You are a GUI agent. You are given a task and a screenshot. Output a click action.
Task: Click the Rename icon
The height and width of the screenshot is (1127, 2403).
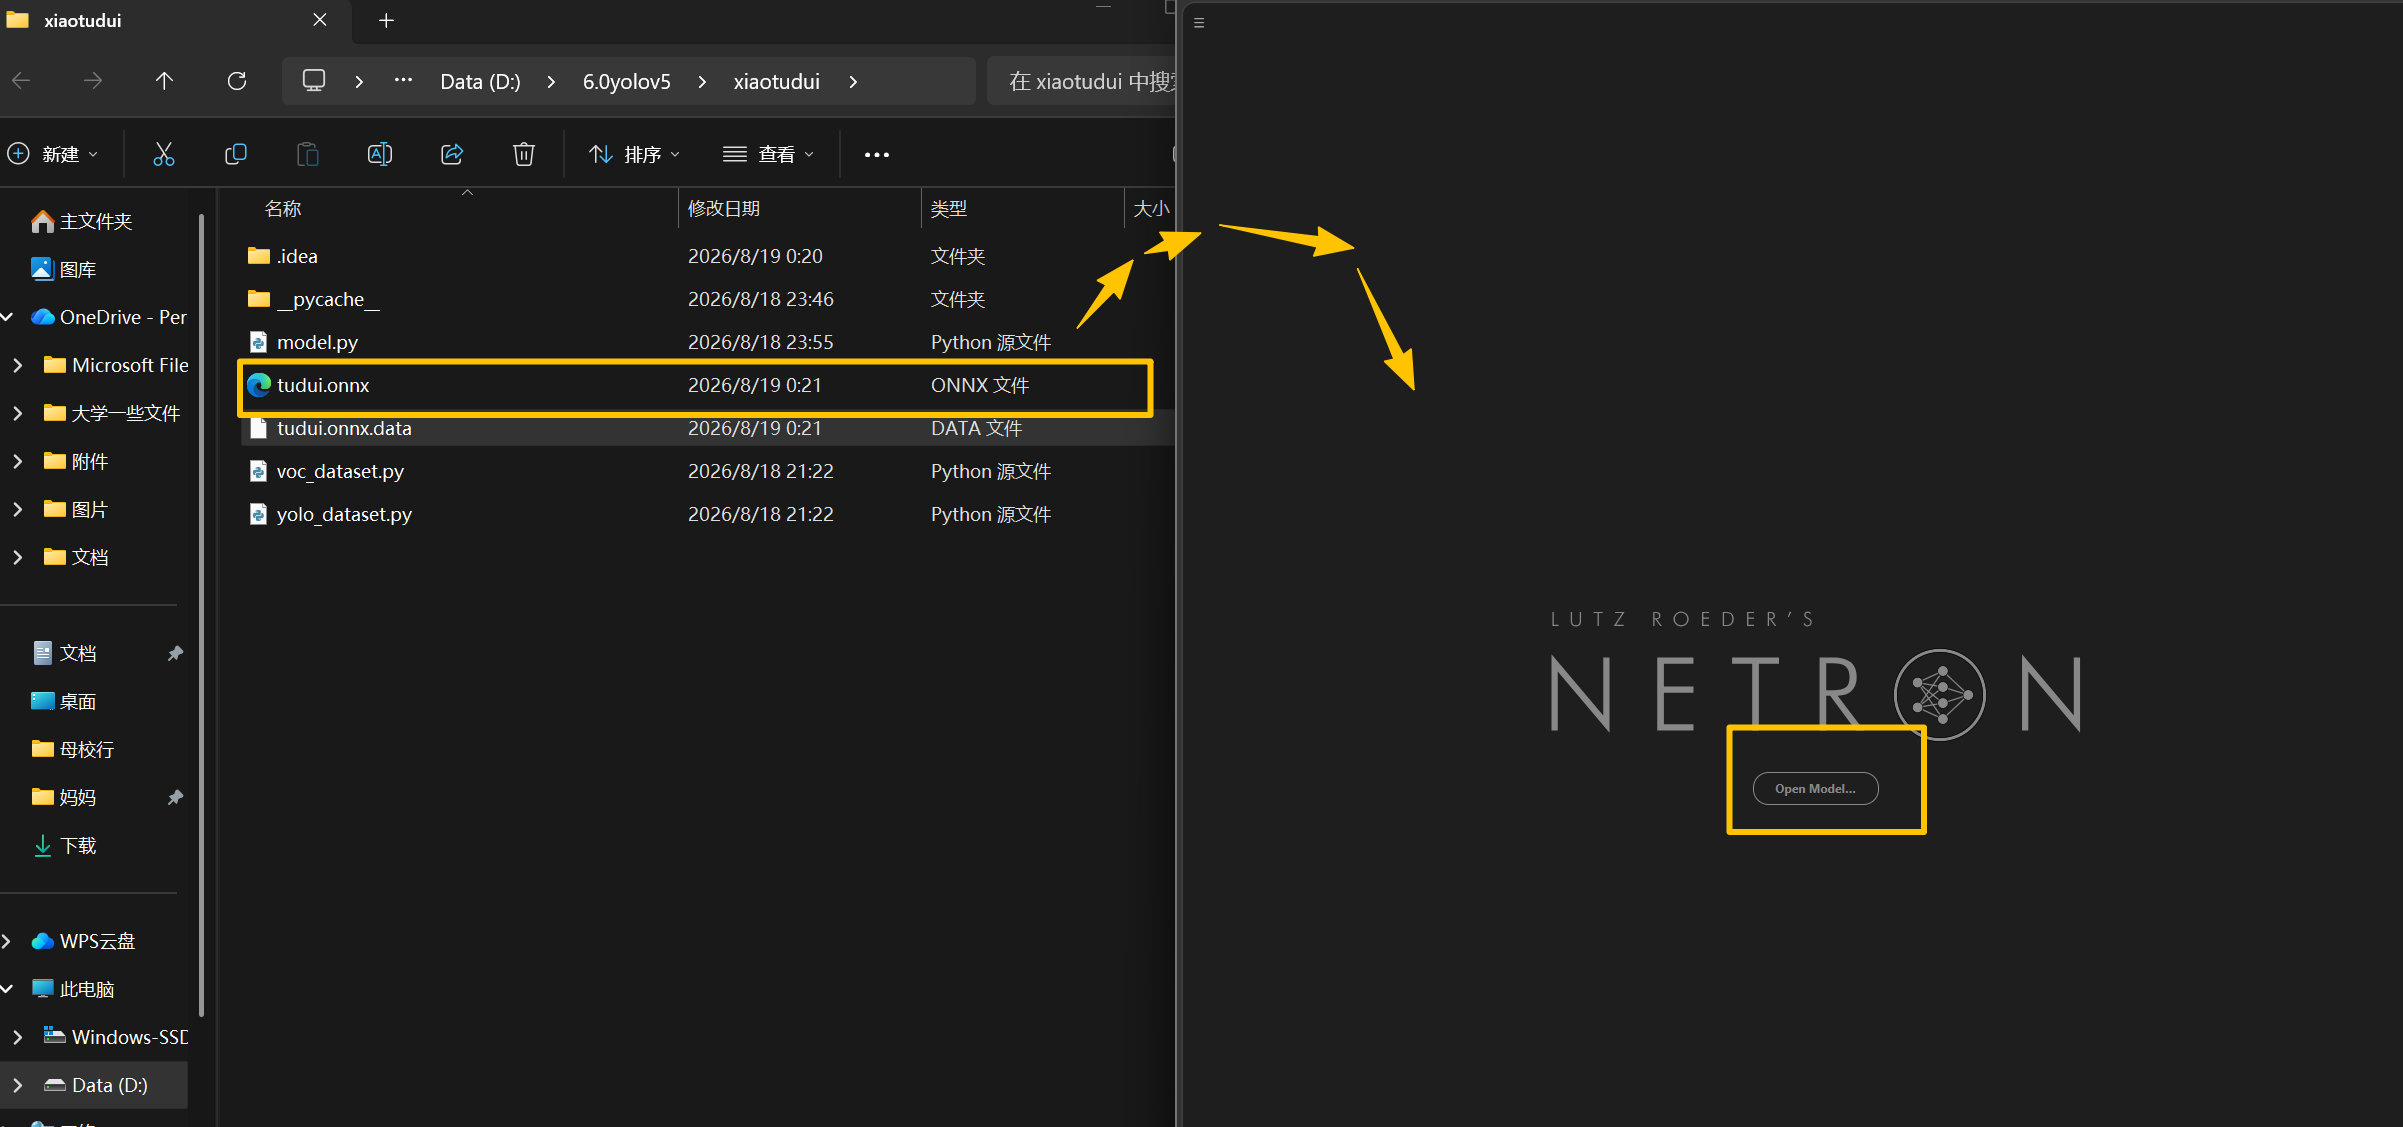[380, 154]
